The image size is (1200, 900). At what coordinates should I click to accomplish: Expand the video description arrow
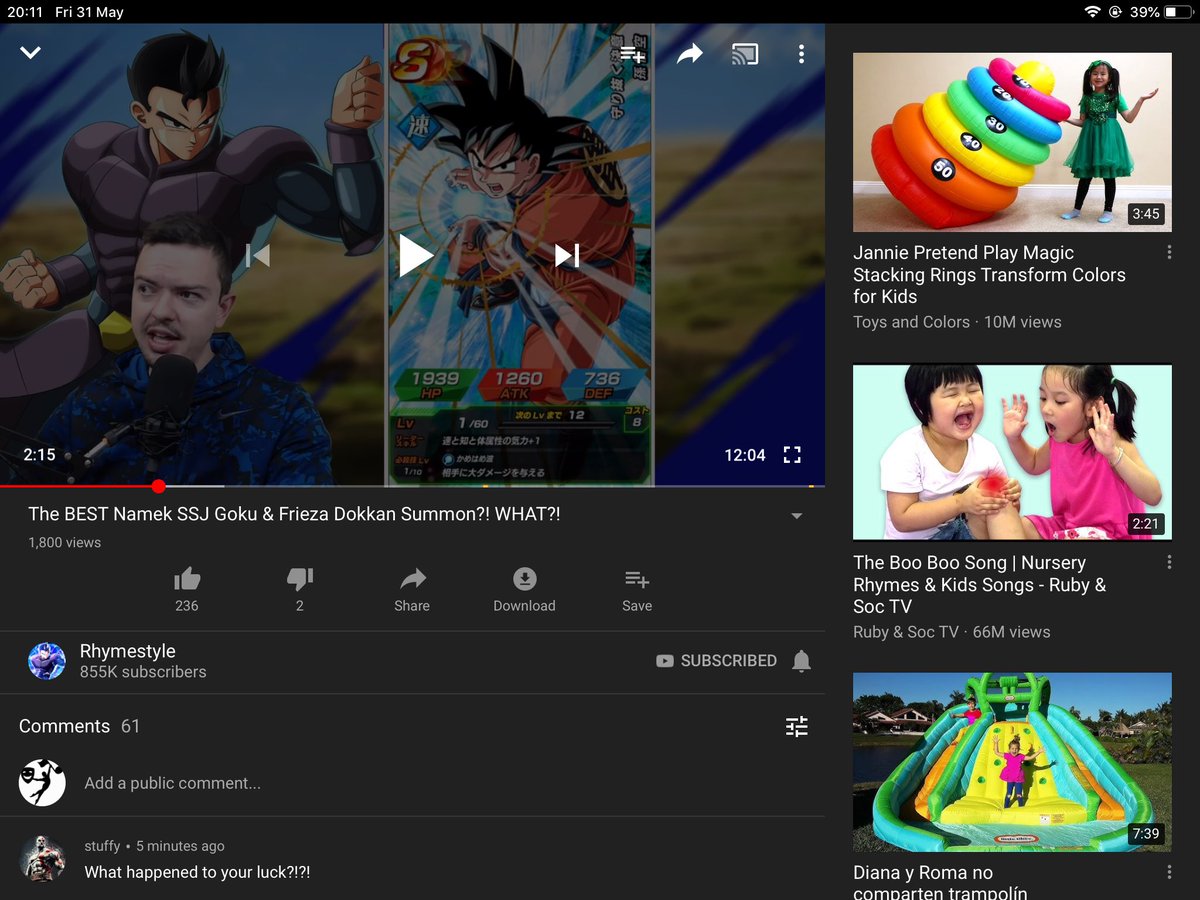(x=797, y=516)
